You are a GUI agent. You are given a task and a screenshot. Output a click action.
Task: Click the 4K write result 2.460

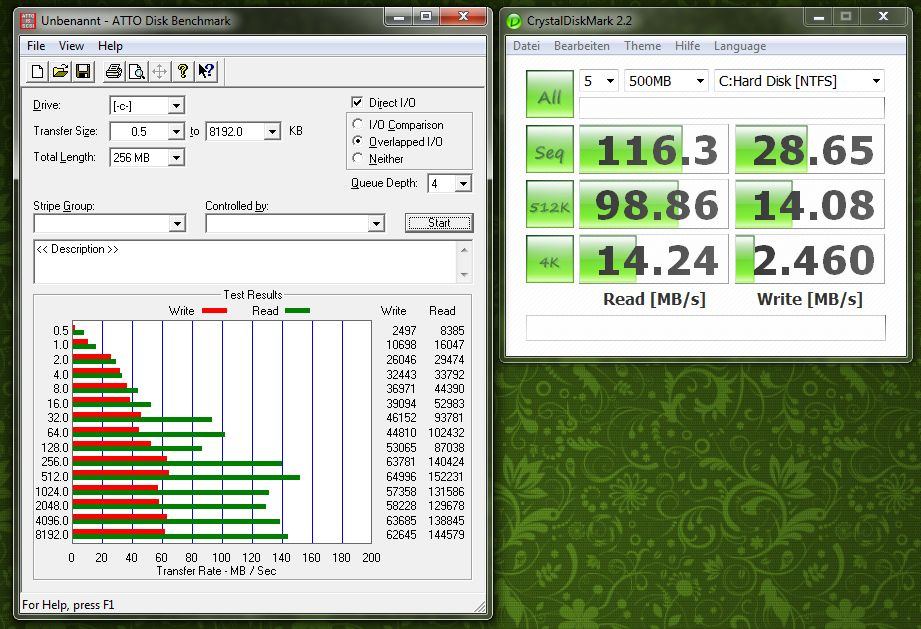(810, 259)
